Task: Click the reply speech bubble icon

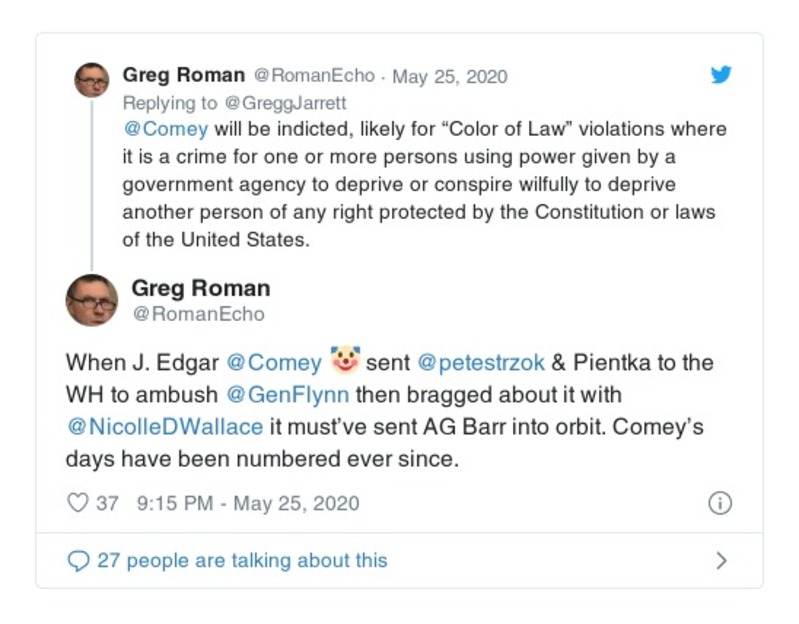Action: [x=77, y=561]
